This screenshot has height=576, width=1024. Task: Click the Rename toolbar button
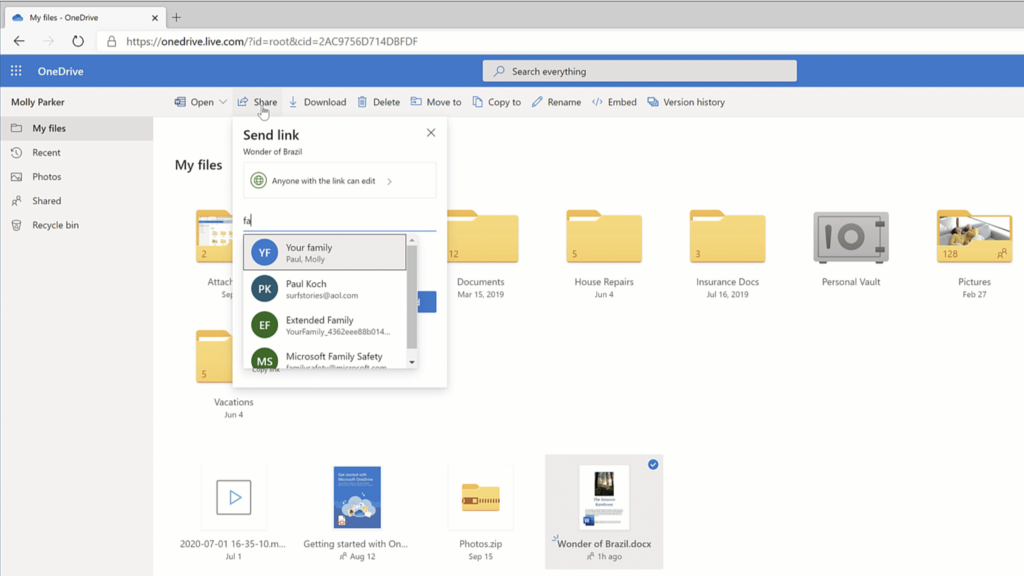(556, 102)
